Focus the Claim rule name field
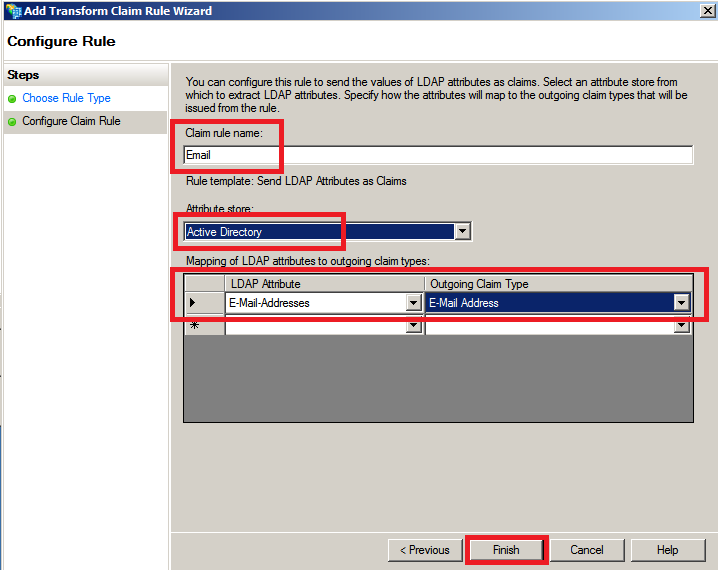The width and height of the screenshot is (718, 570). 438,155
